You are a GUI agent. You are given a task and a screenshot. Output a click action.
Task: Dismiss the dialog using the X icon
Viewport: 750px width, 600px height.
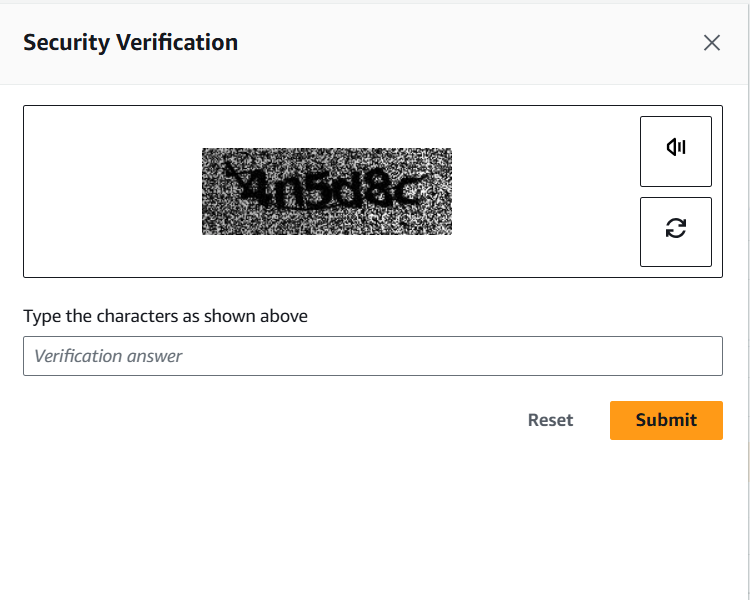711,42
